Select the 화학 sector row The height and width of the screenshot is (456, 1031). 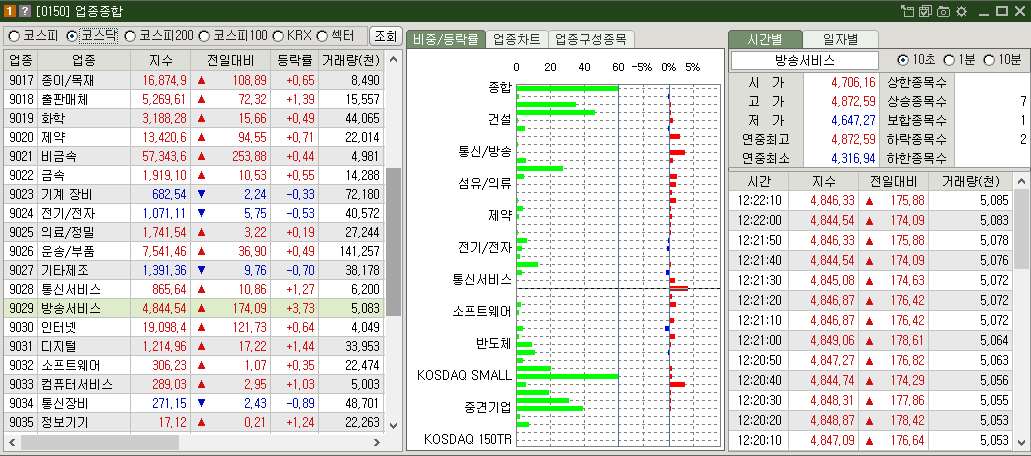195,118
